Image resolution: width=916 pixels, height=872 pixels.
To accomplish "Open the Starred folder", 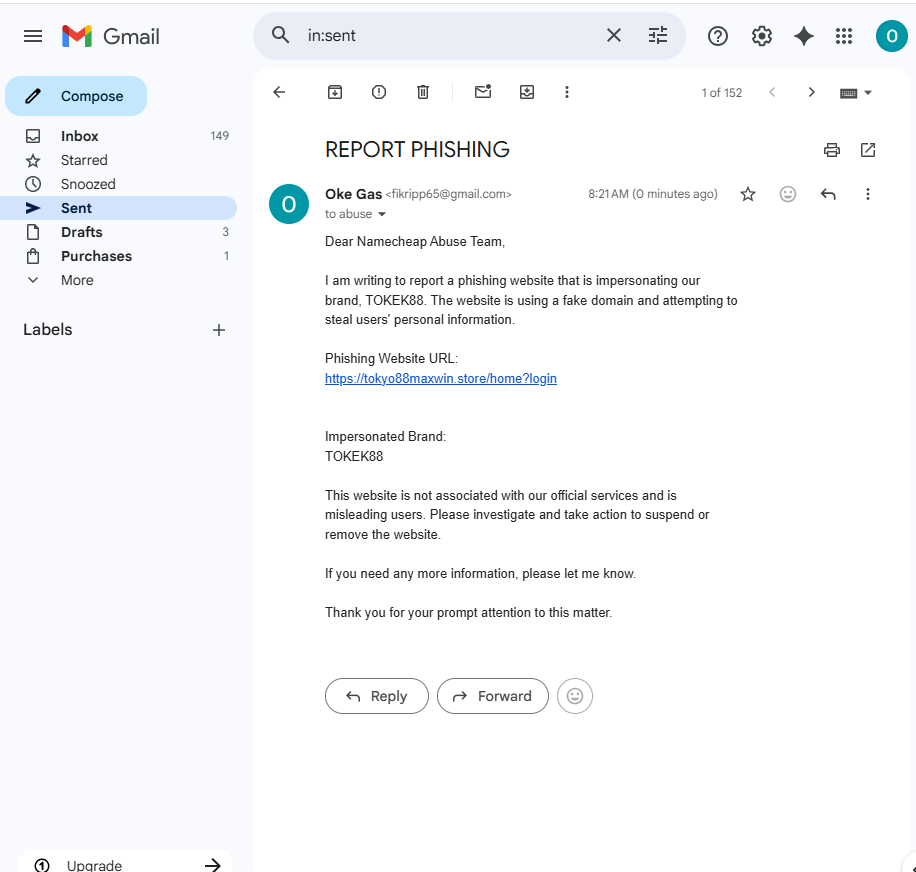I will click(x=120, y=160).
